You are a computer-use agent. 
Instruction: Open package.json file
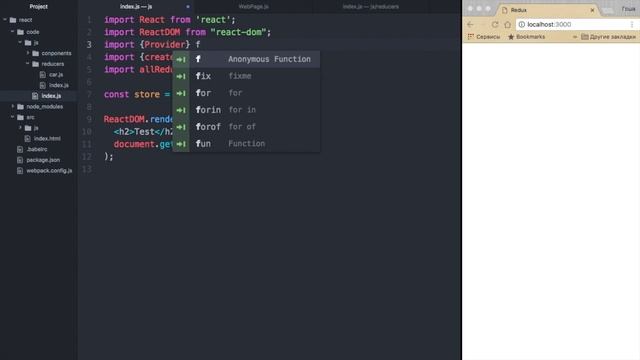43,160
